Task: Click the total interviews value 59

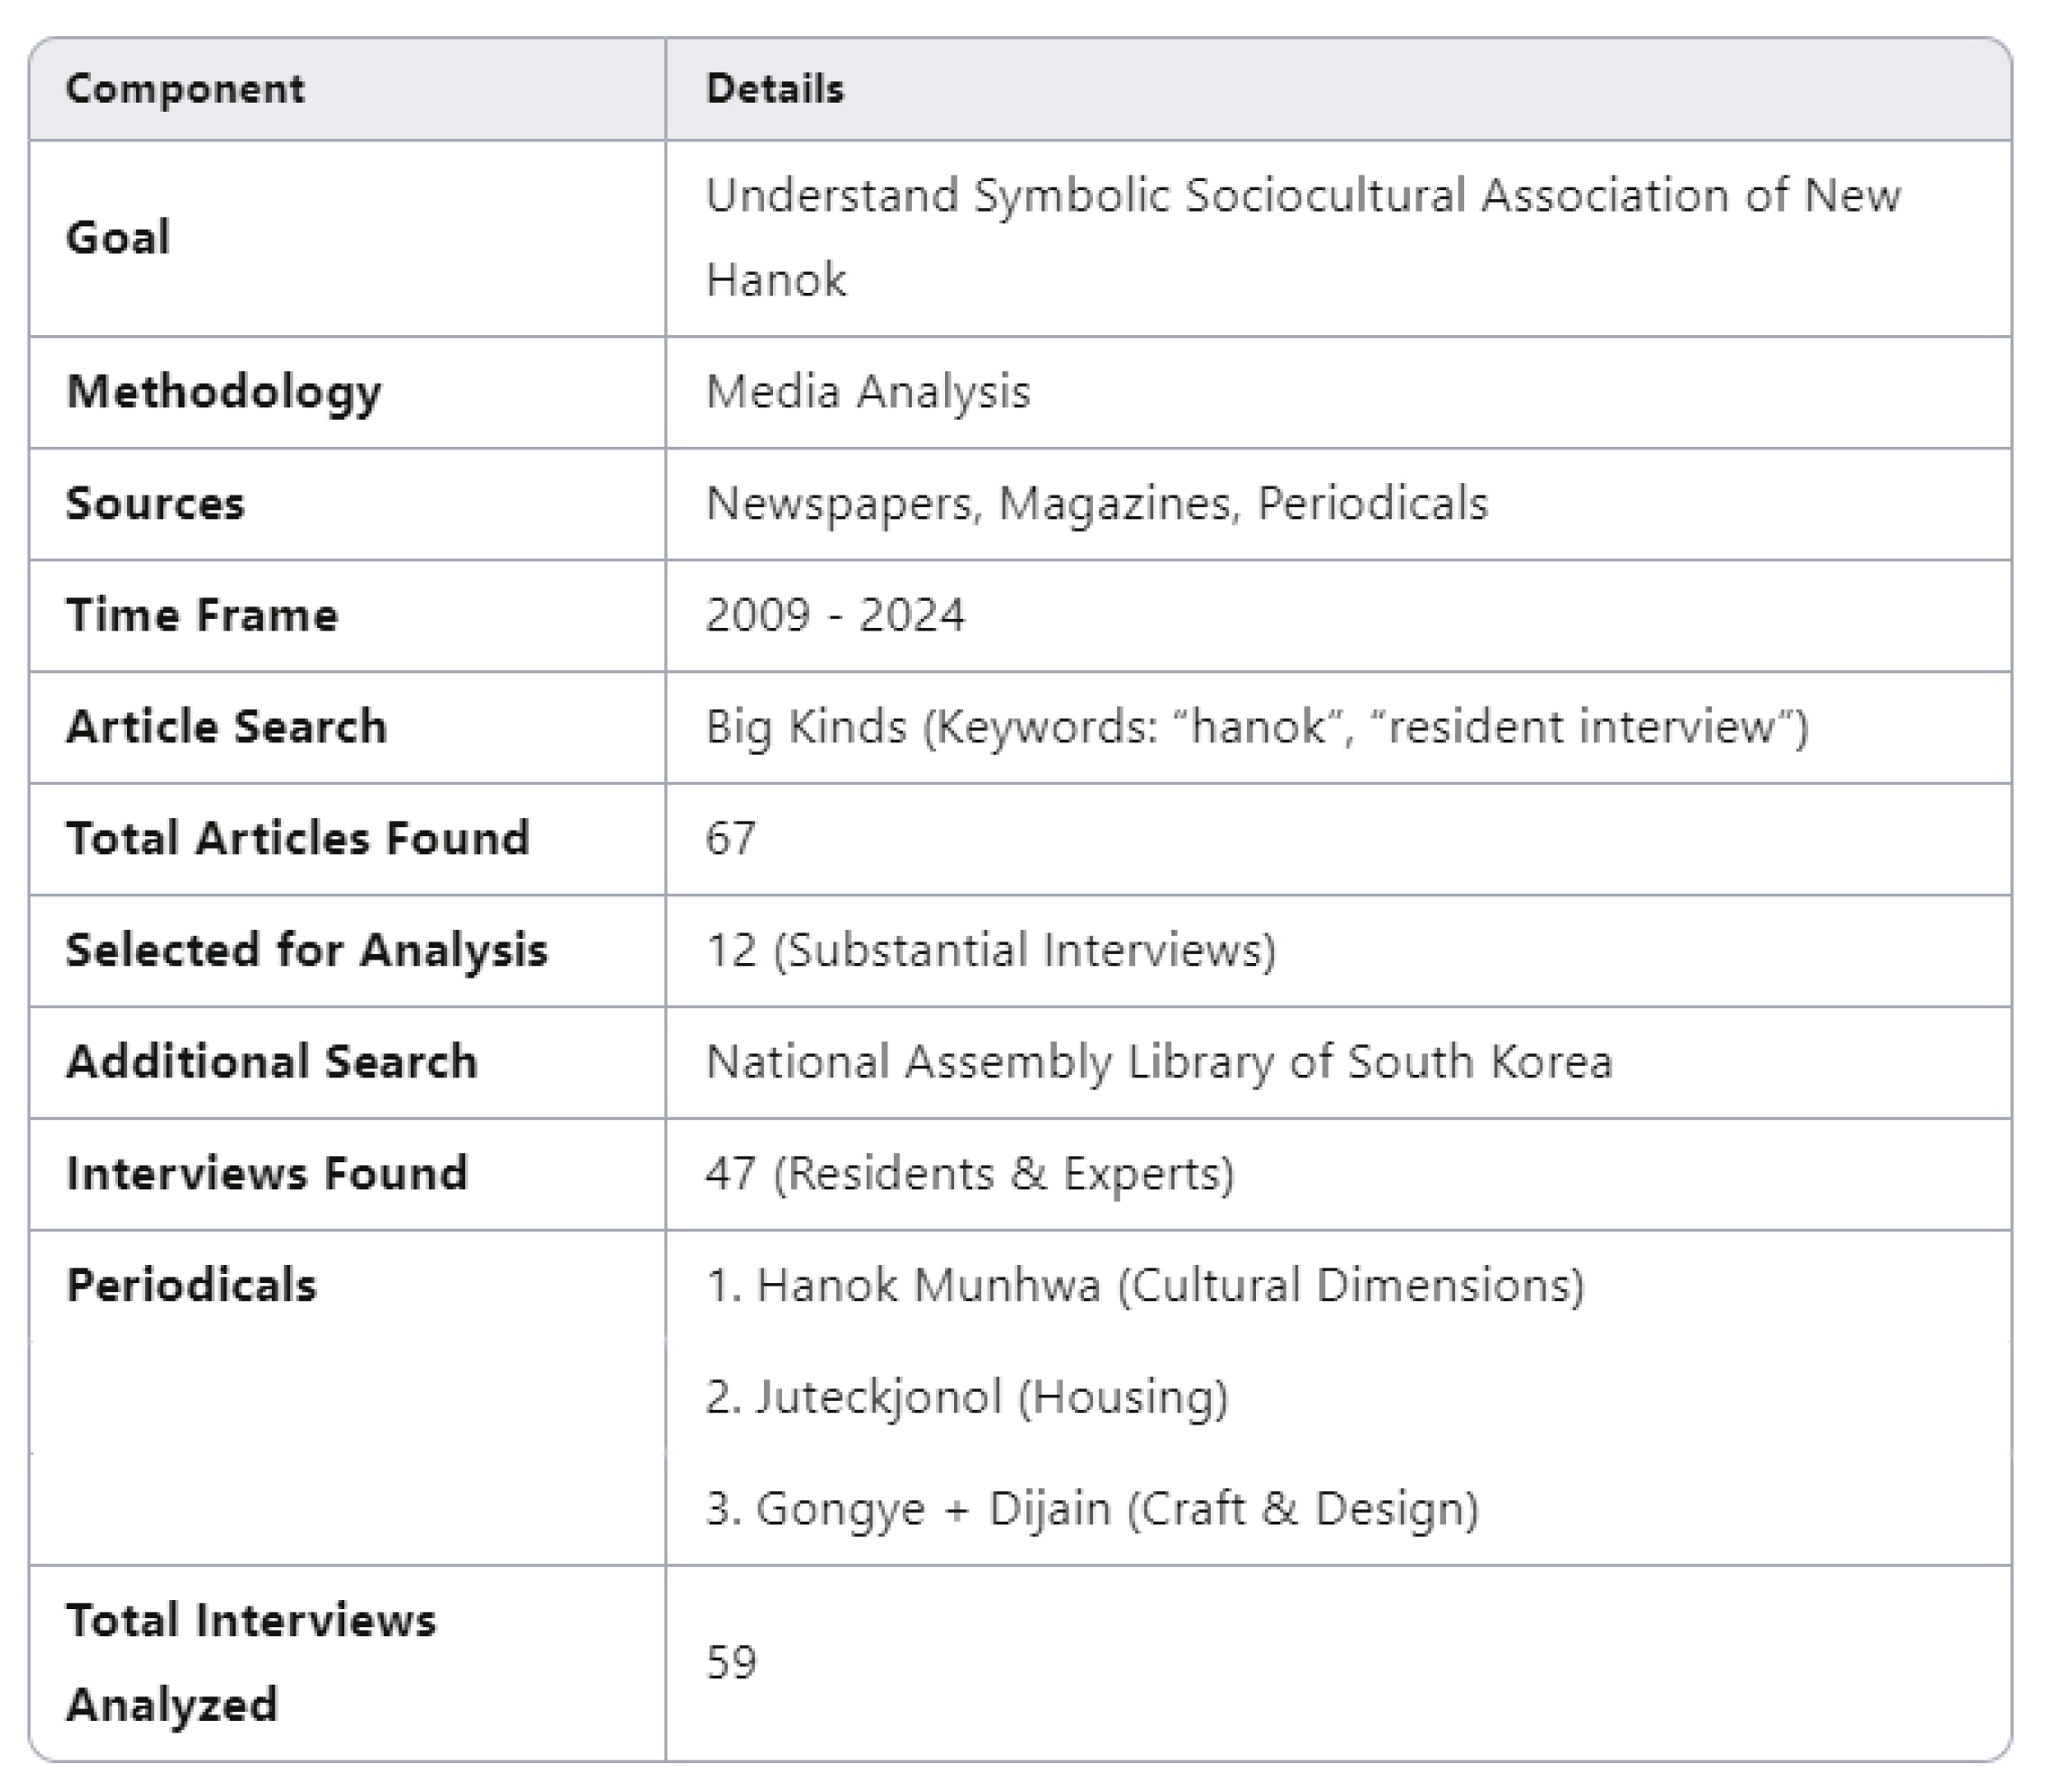Action: pyautogui.click(x=730, y=1662)
